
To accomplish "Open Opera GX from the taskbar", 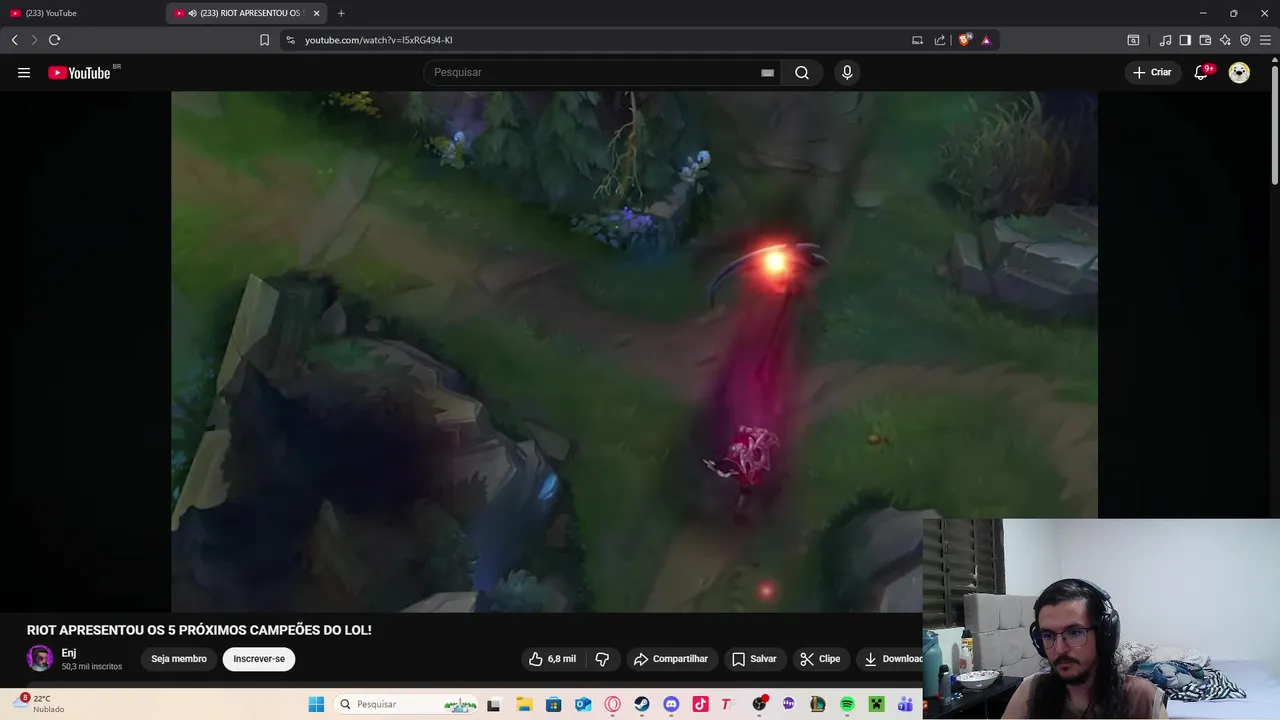I will pyautogui.click(x=612, y=704).
